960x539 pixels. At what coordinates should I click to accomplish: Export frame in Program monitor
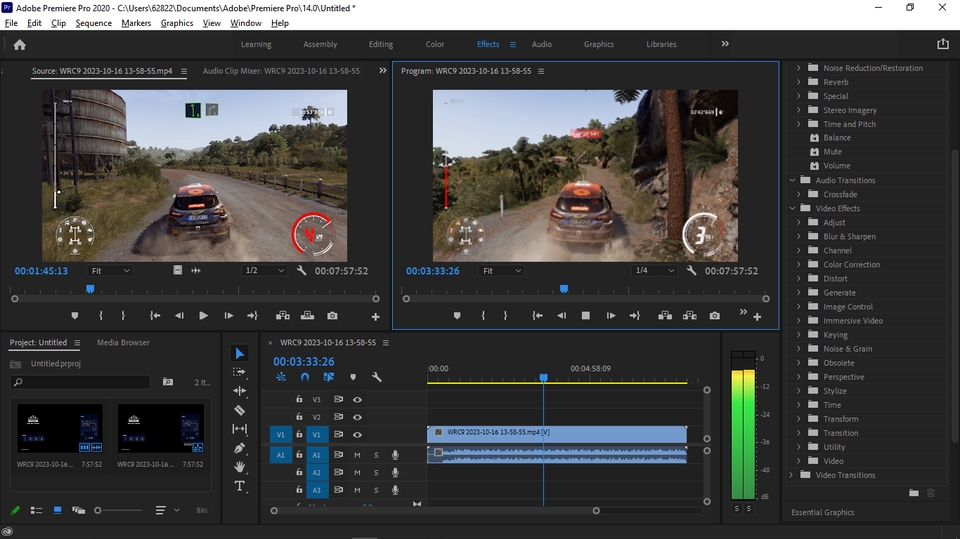point(714,315)
